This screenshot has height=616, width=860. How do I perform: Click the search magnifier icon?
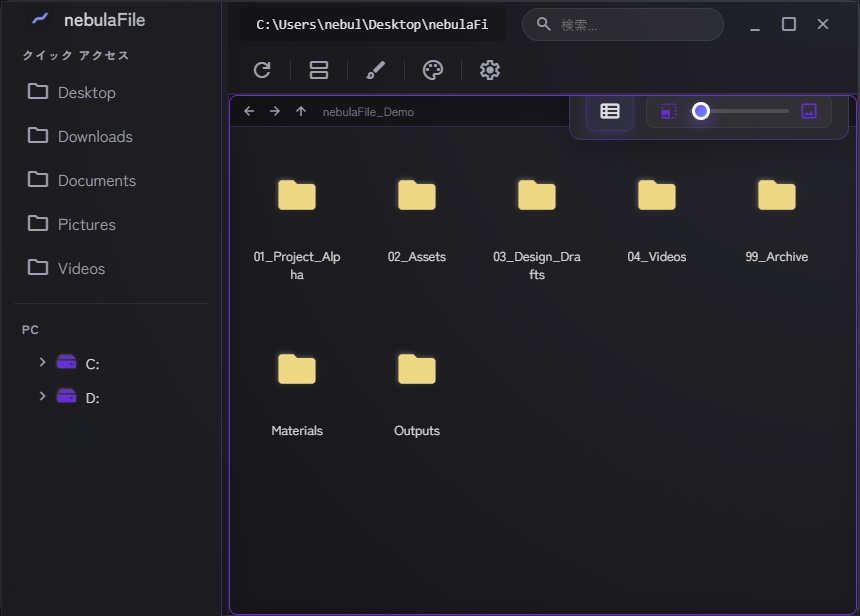click(x=544, y=24)
